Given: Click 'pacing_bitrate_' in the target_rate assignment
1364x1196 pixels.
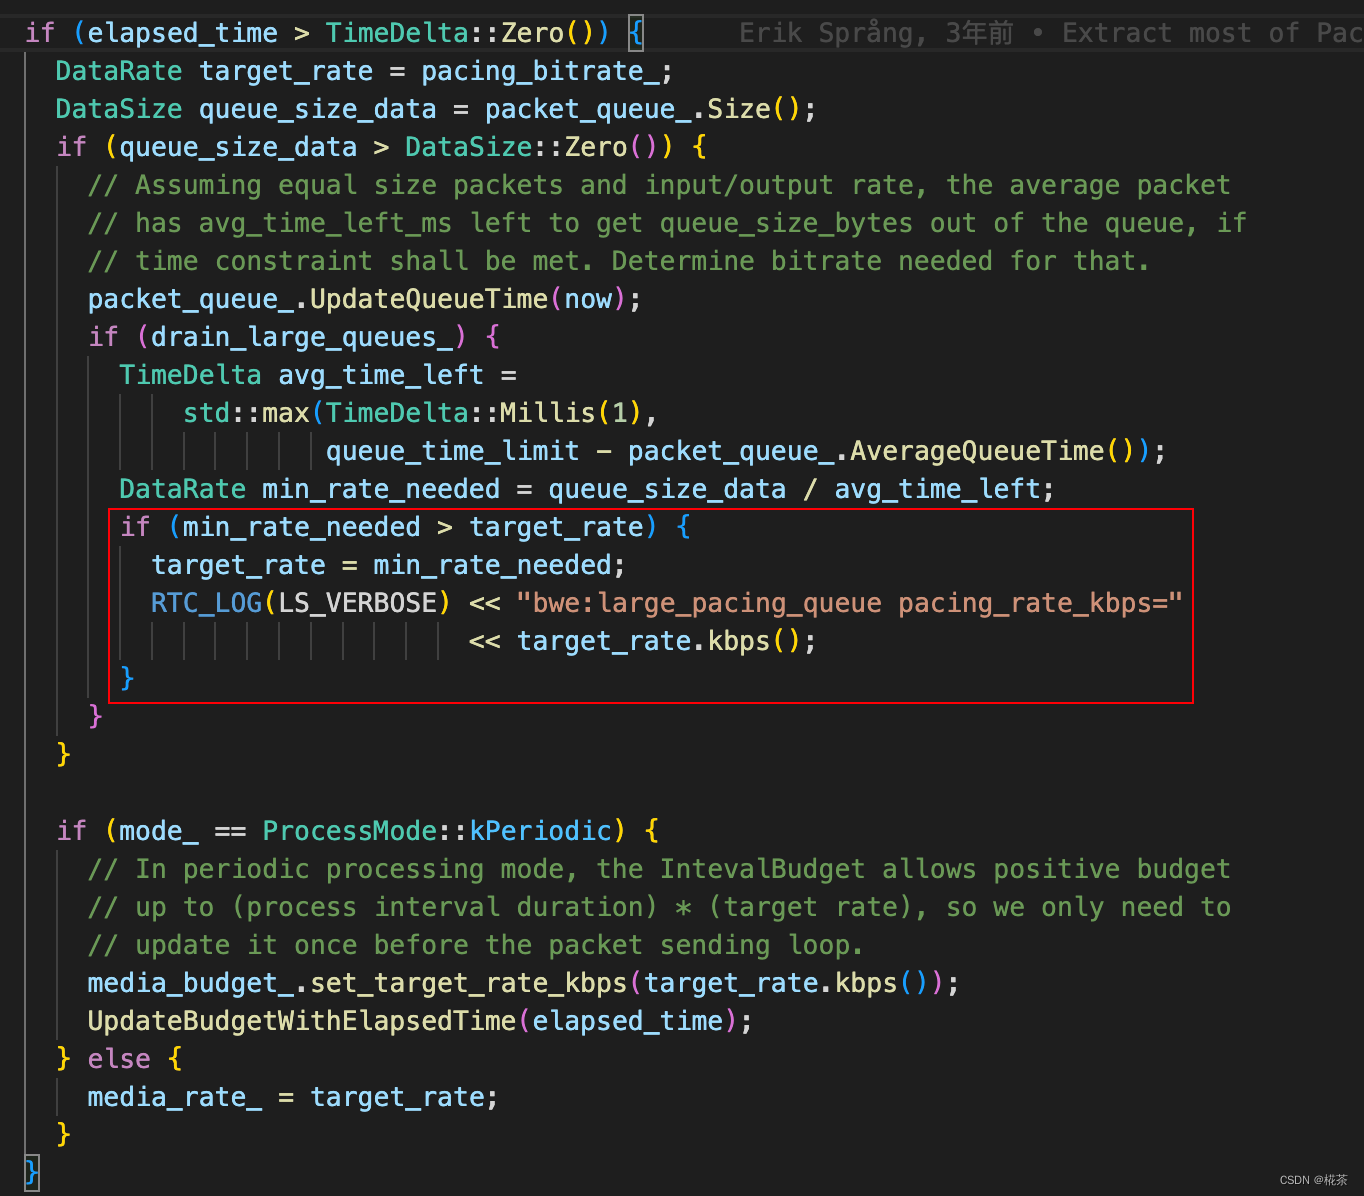Looking at the screenshot, I should (x=540, y=71).
